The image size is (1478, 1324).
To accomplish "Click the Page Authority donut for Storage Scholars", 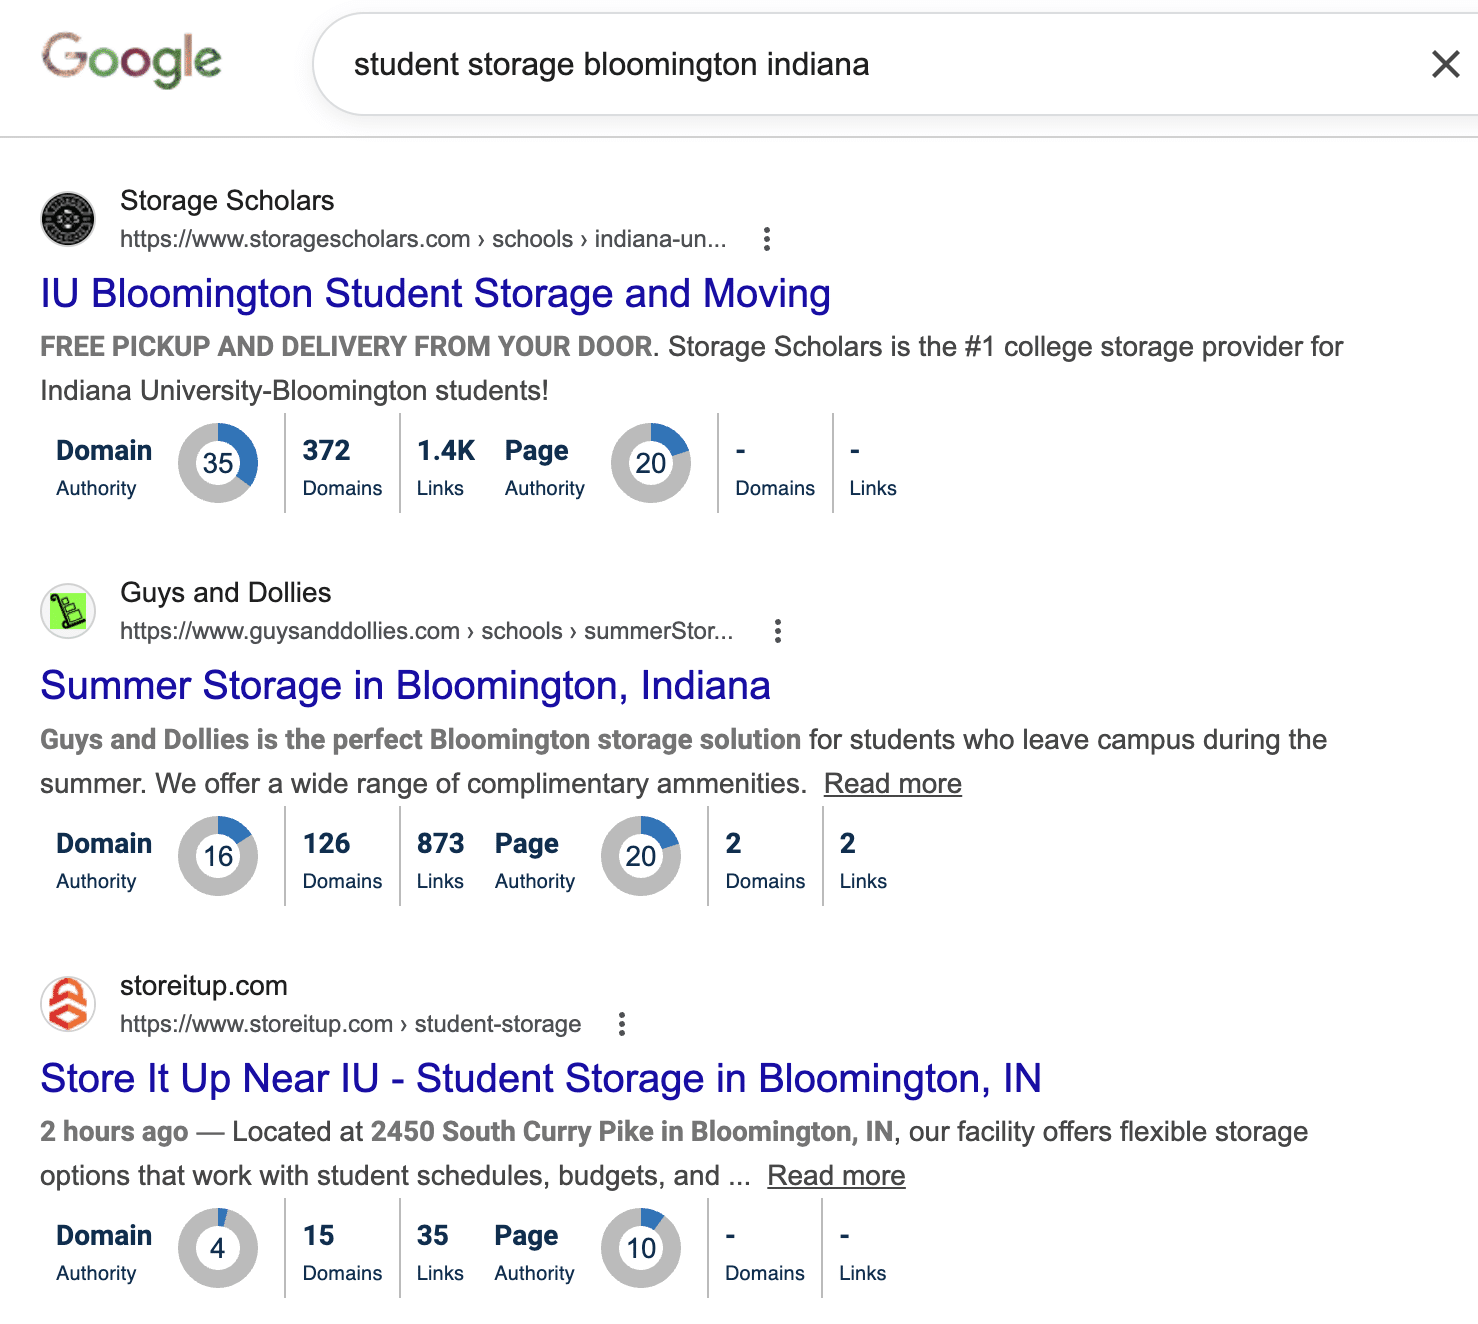I will pos(651,463).
